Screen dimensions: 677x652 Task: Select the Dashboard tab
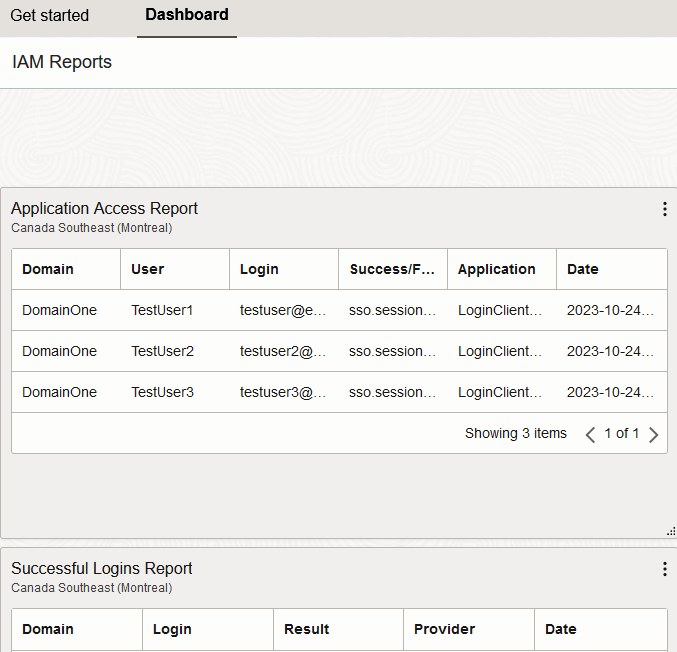(x=187, y=15)
